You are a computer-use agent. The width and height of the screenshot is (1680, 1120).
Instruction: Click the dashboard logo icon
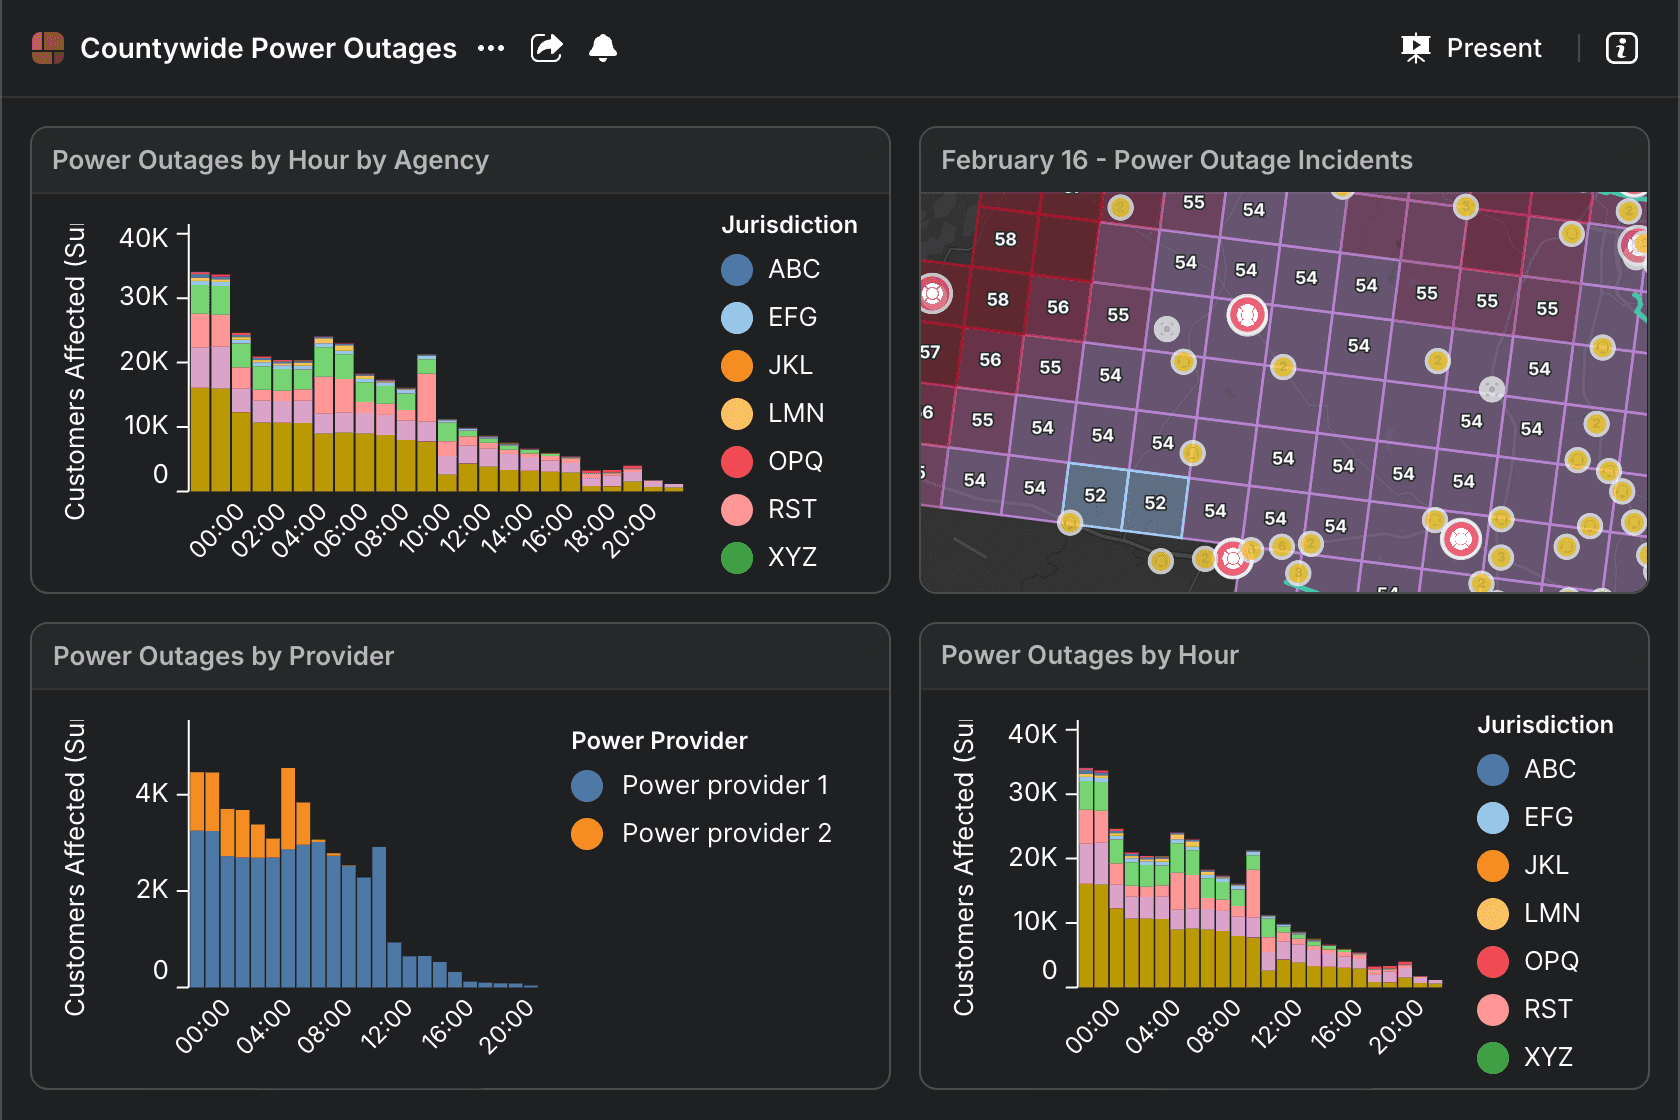tap(48, 48)
